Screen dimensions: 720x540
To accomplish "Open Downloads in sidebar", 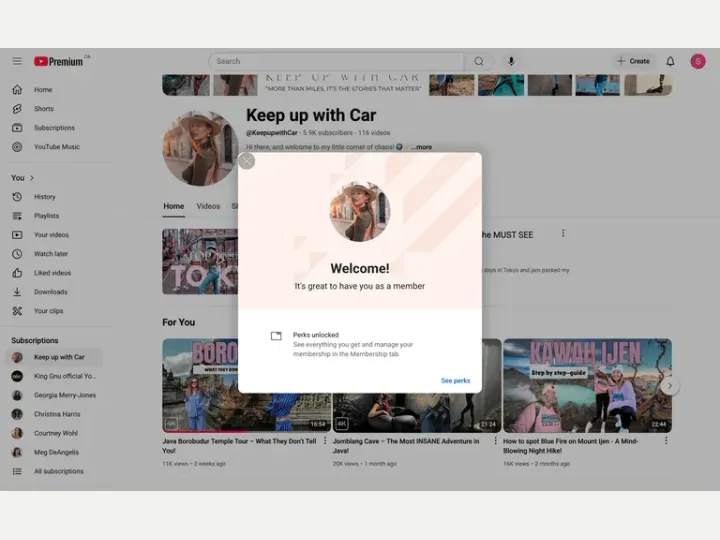I will tap(51, 292).
